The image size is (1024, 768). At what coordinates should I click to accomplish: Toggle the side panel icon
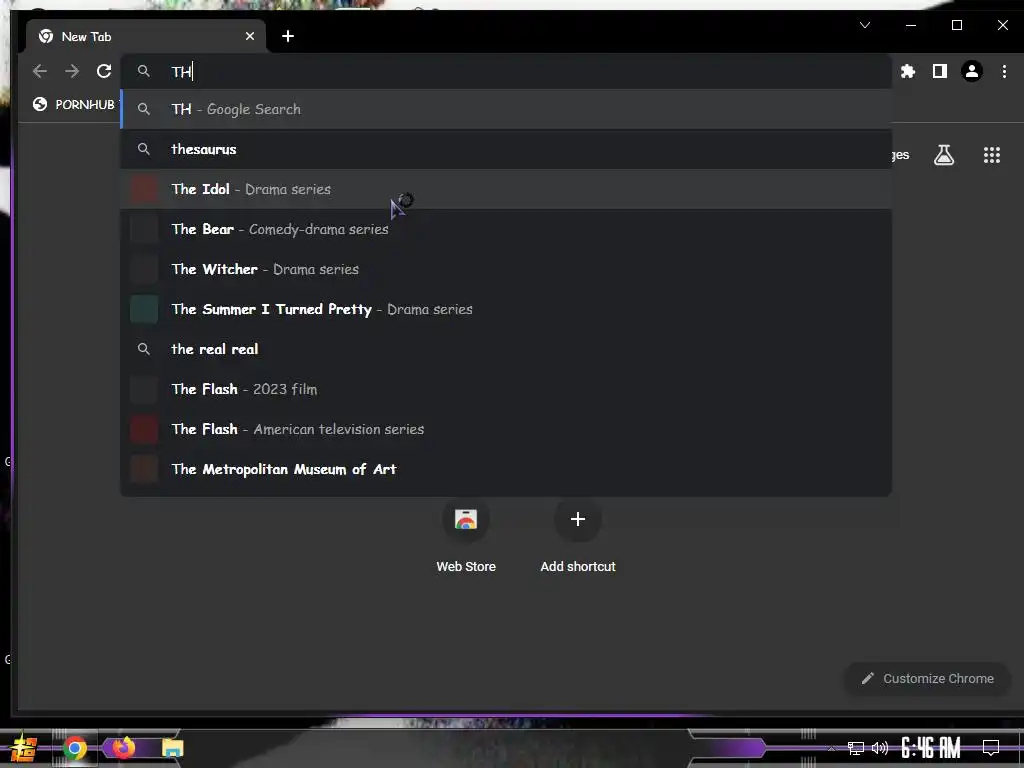pyautogui.click(x=940, y=71)
